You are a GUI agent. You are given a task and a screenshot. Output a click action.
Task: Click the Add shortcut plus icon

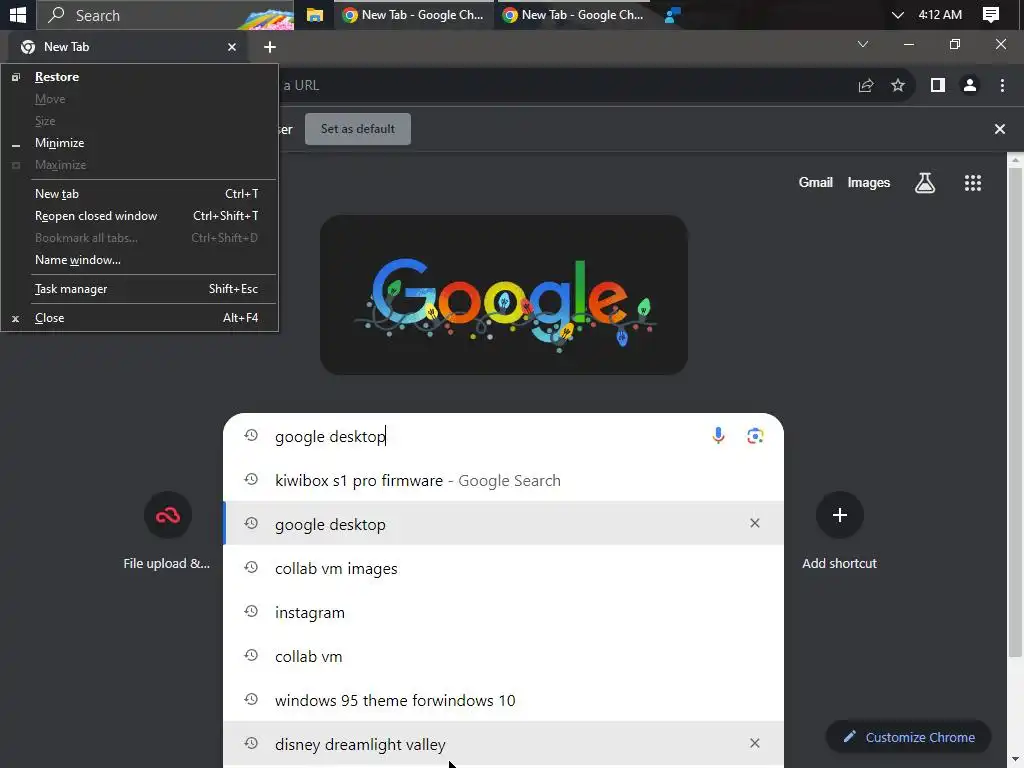point(839,515)
